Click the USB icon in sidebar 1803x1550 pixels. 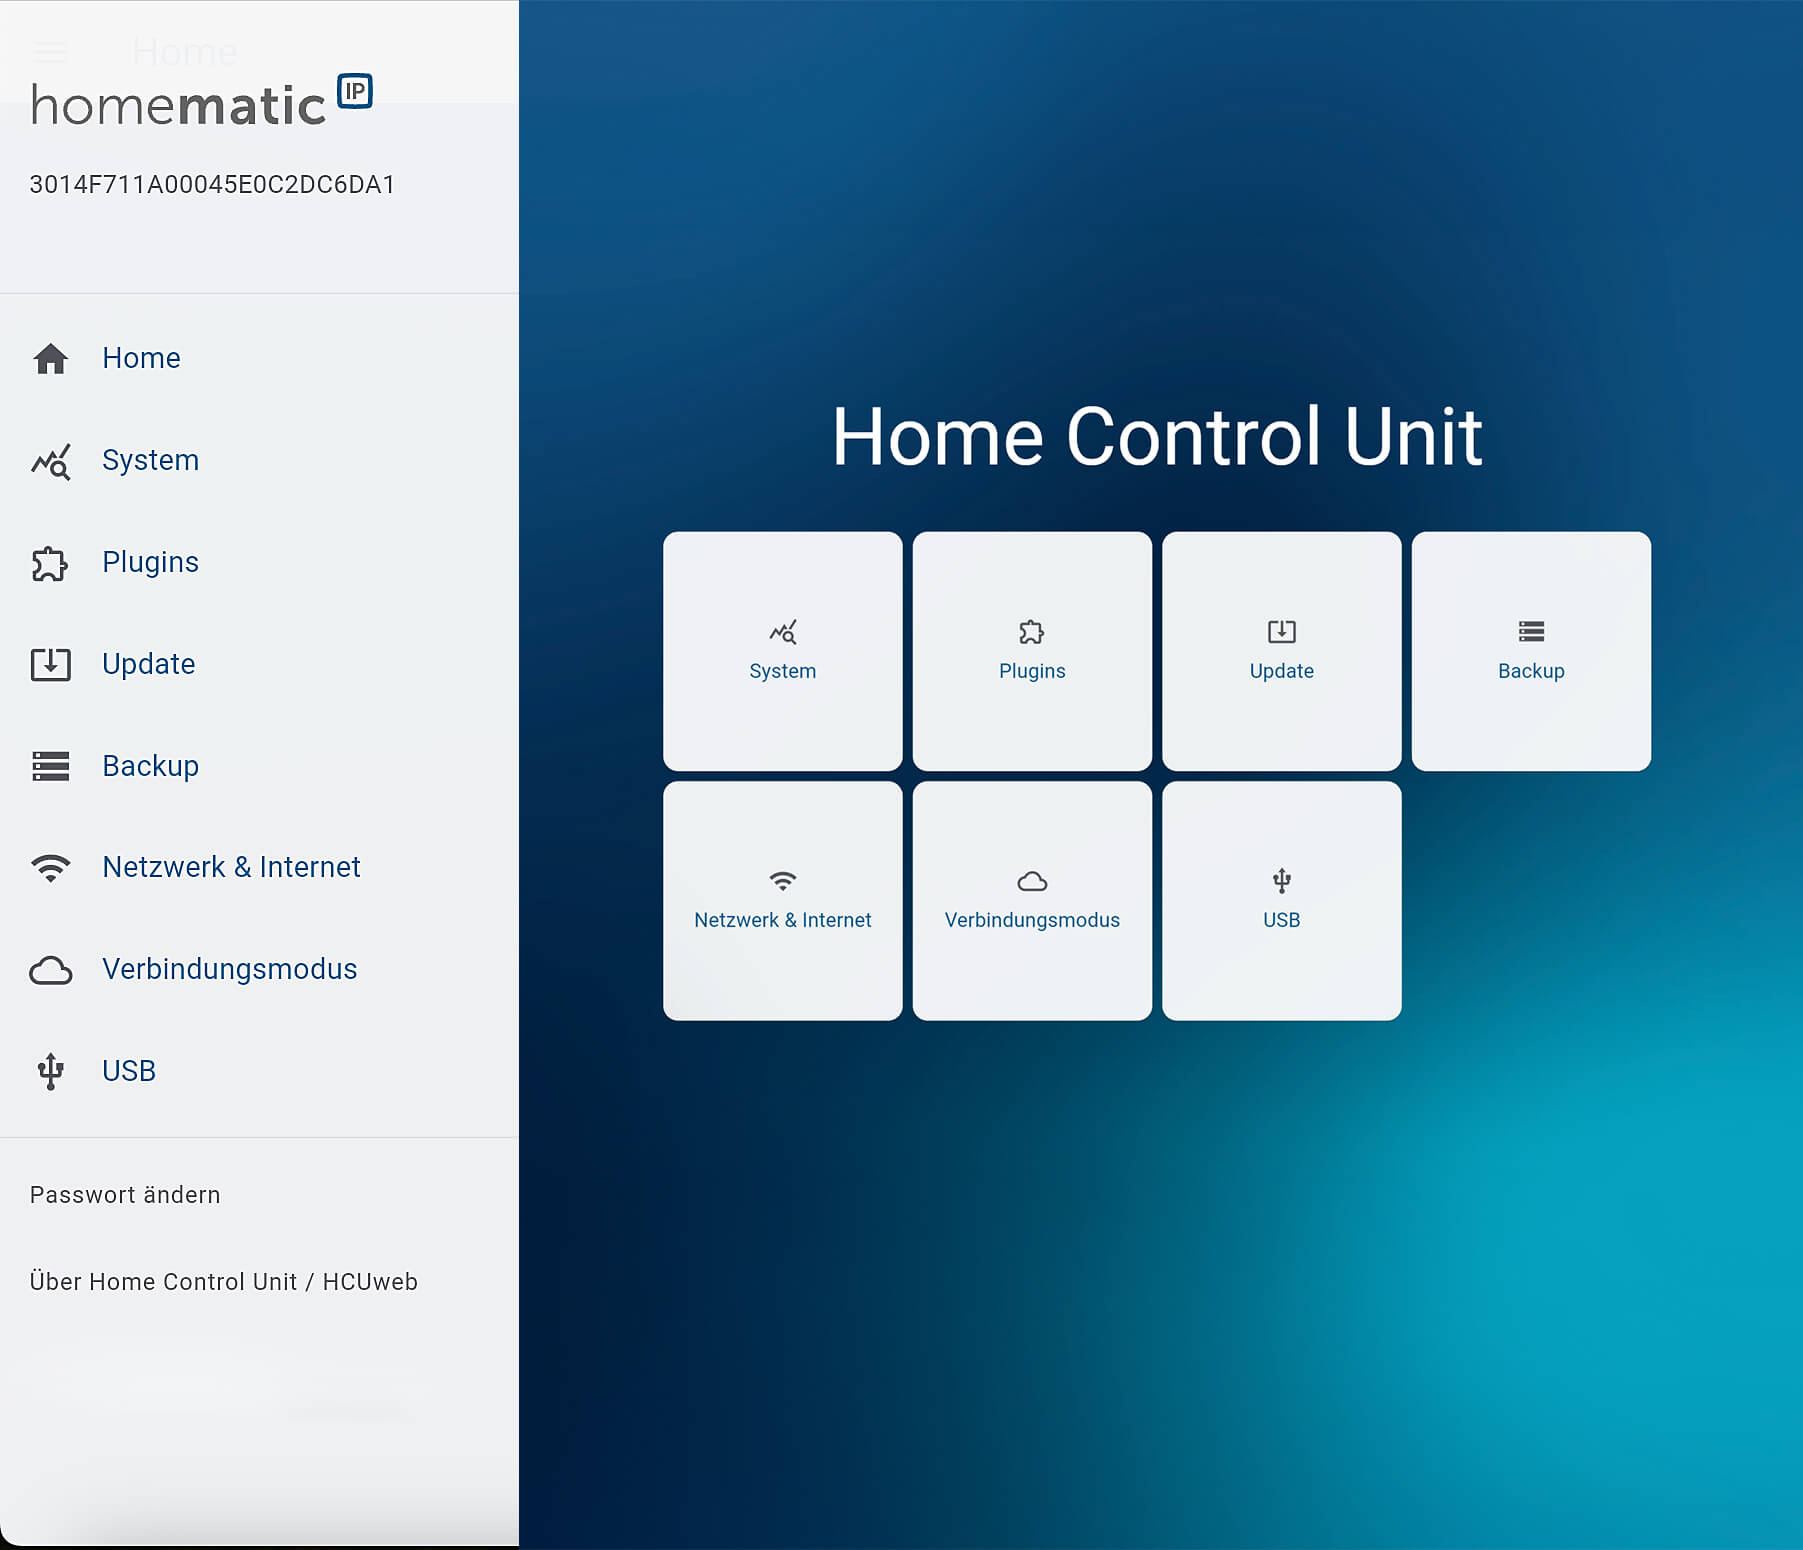coord(51,1071)
